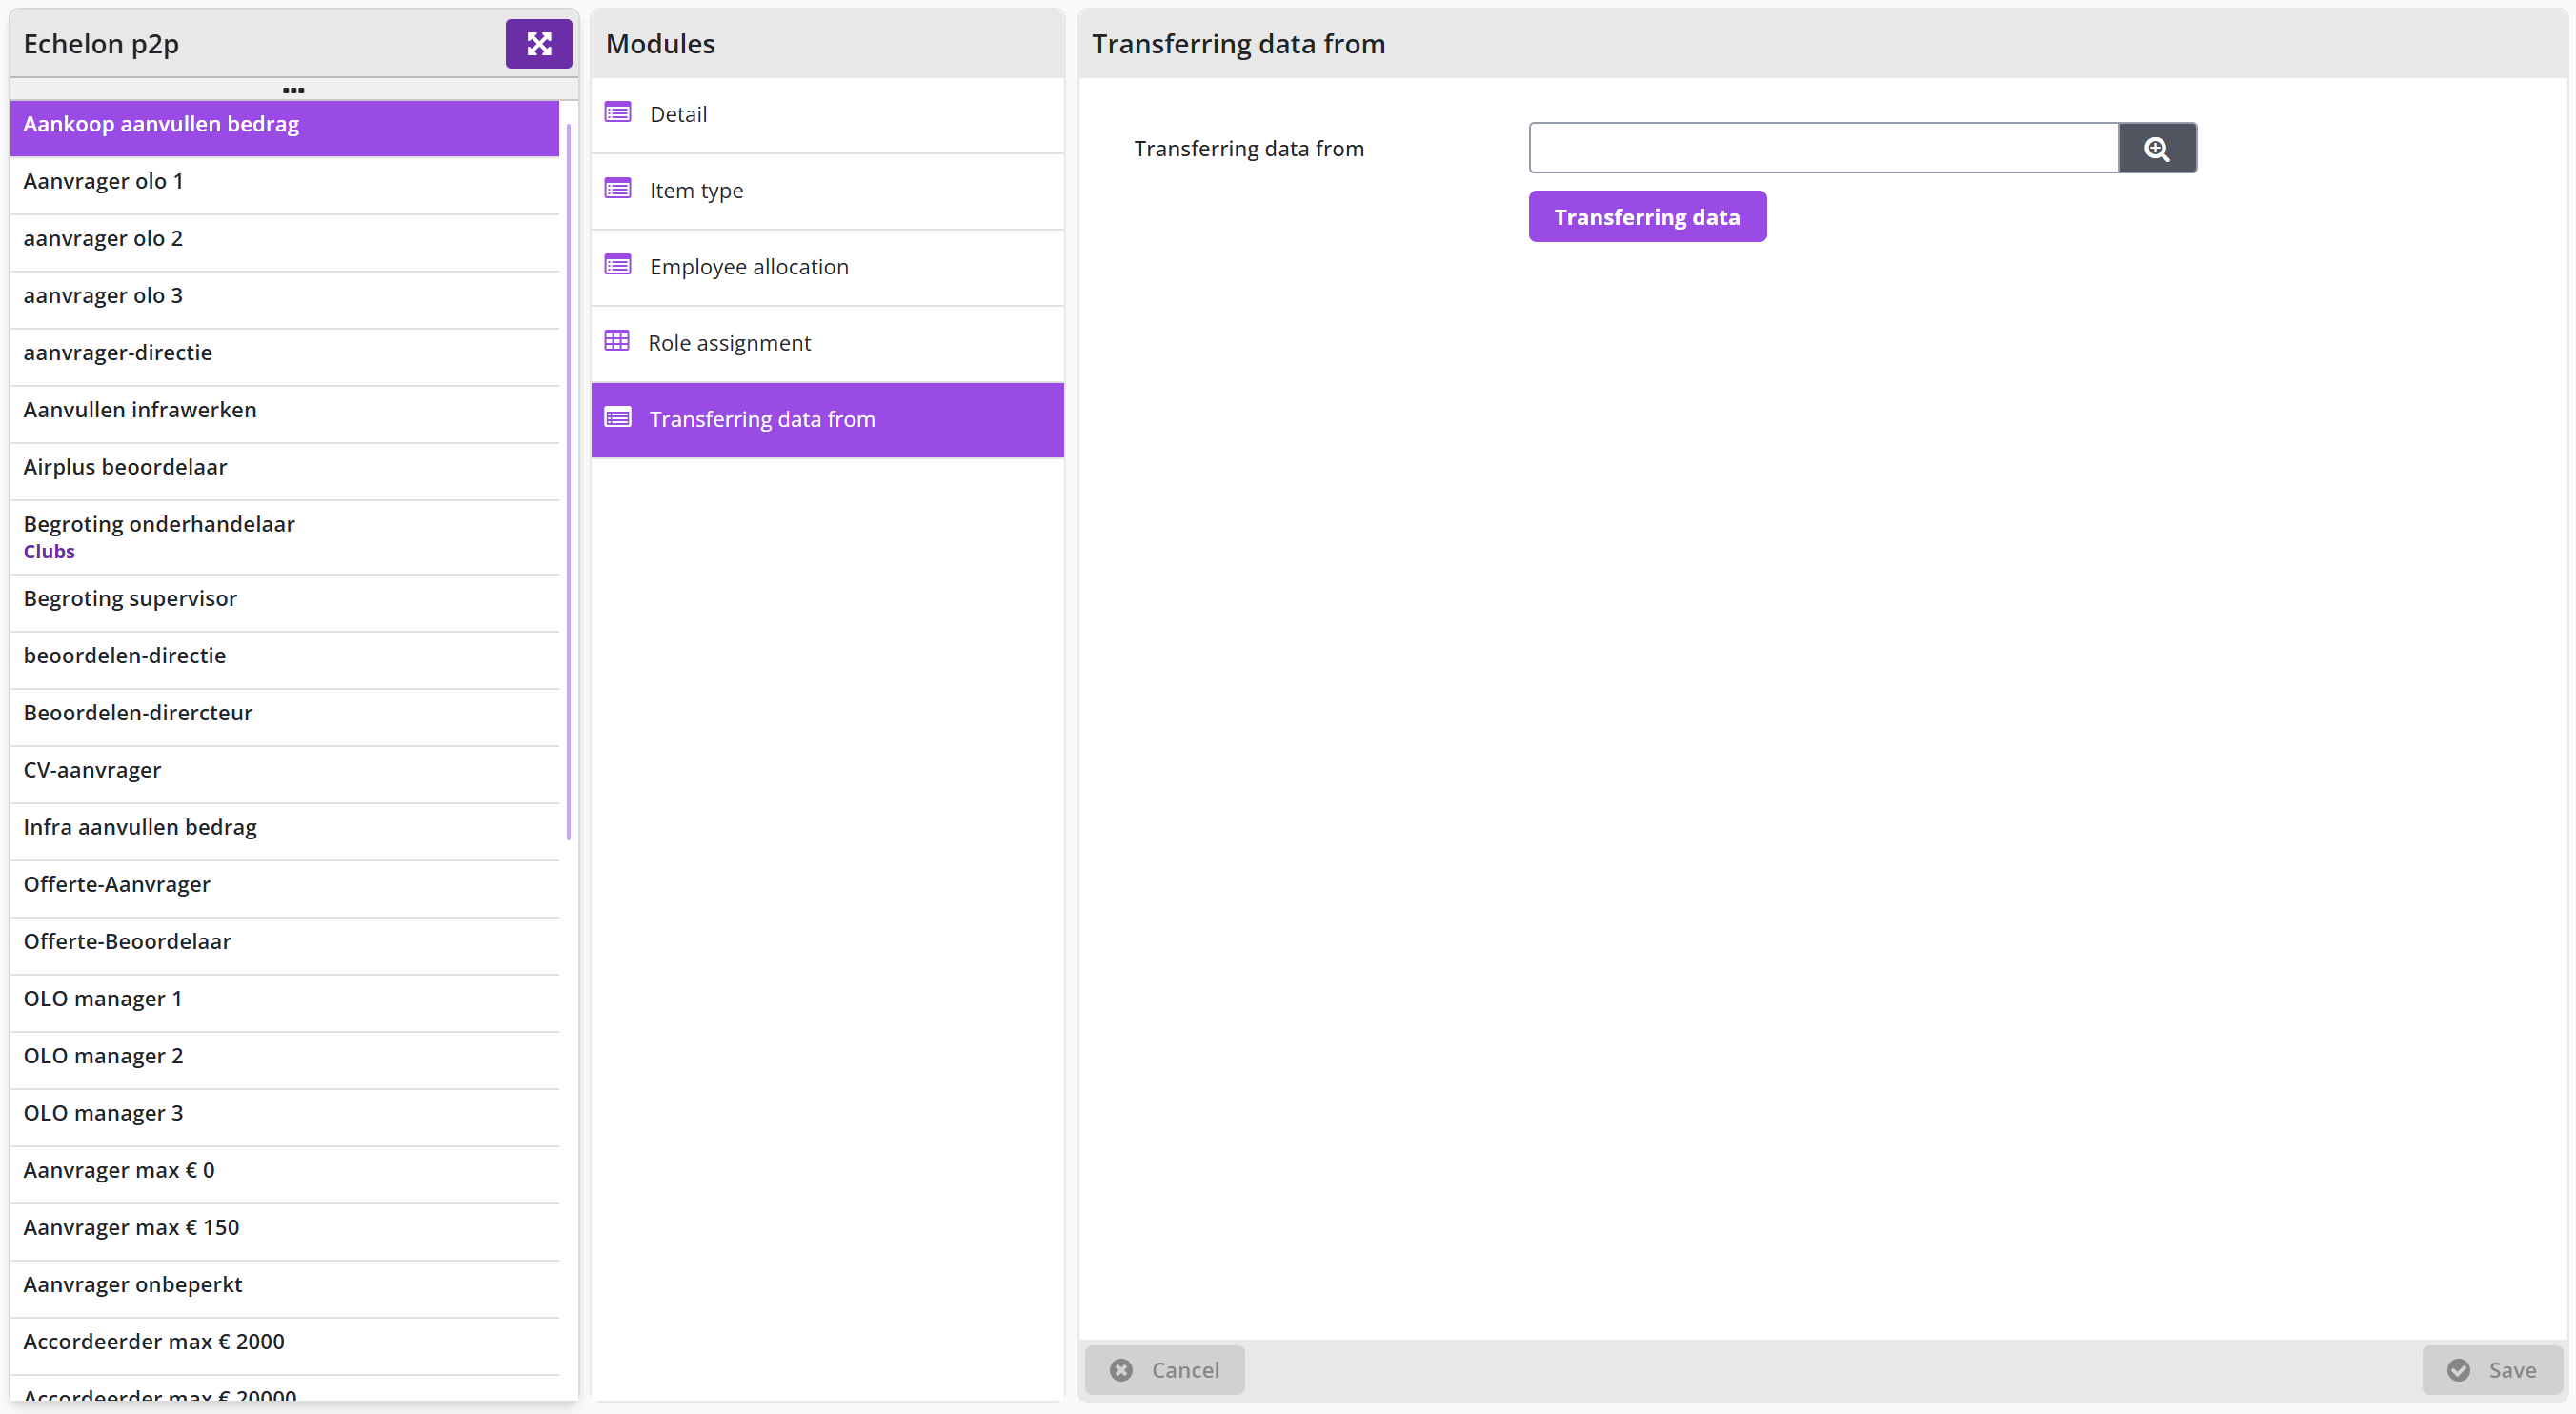Screen dimensions: 2576x1414
Task: Click the Item type module icon
Action: [x=617, y=189]
